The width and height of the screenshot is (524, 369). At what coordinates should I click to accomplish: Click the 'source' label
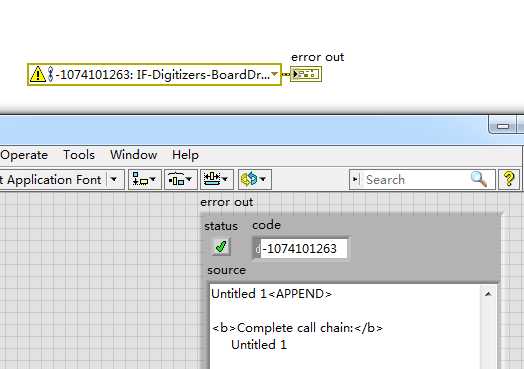click(227, 270)
